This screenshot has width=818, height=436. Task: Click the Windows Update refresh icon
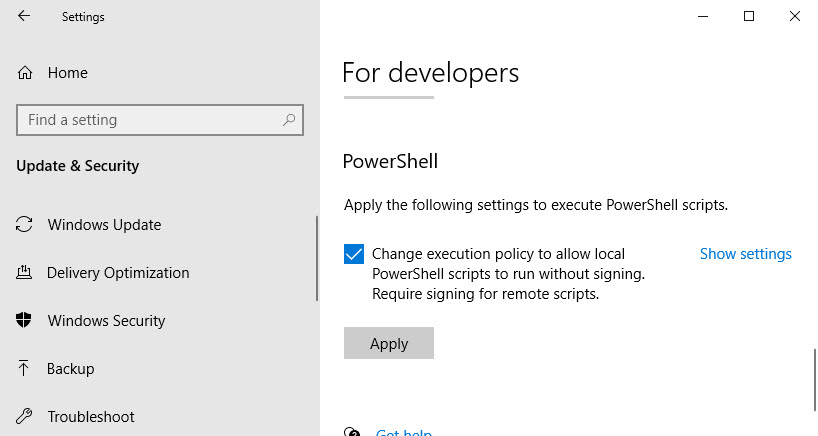click(x=24, y=225)
